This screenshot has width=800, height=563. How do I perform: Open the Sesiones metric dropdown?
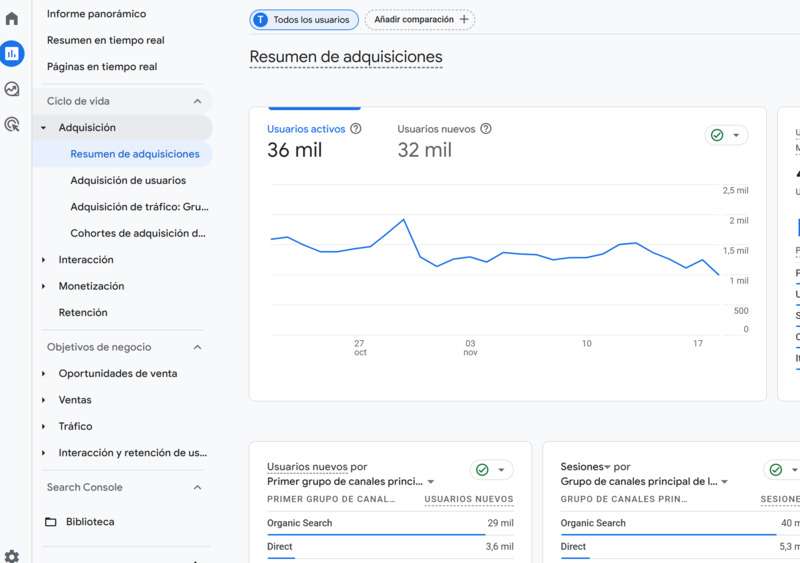click(608, 467)
